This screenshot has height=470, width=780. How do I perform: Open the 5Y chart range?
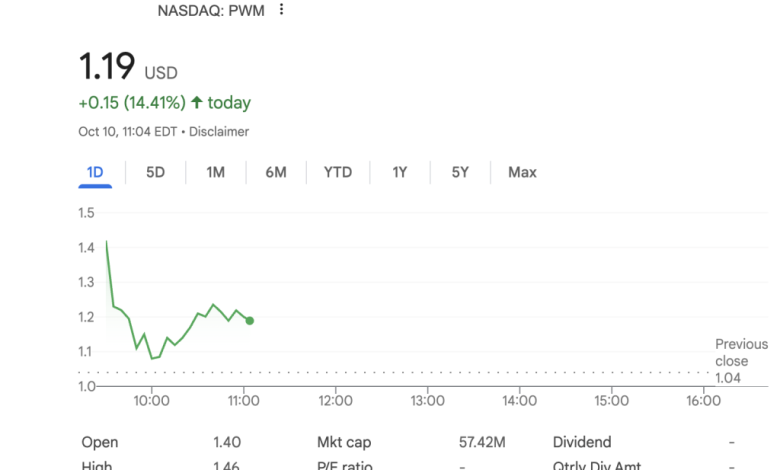point(460,172)
